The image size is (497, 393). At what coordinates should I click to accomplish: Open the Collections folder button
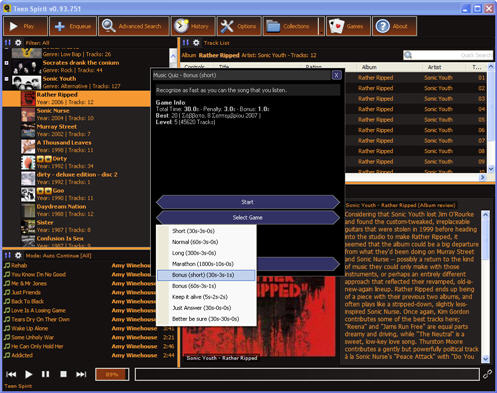click(291, 26)
